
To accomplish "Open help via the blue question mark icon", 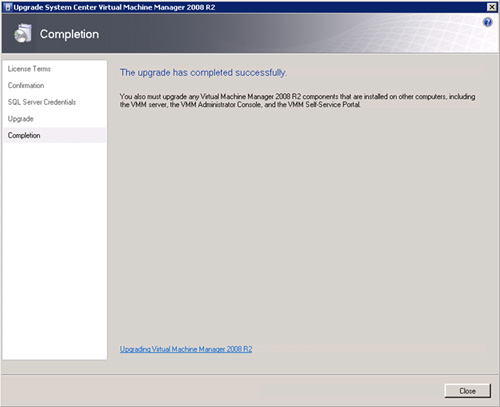I will [x=487, y=22].
